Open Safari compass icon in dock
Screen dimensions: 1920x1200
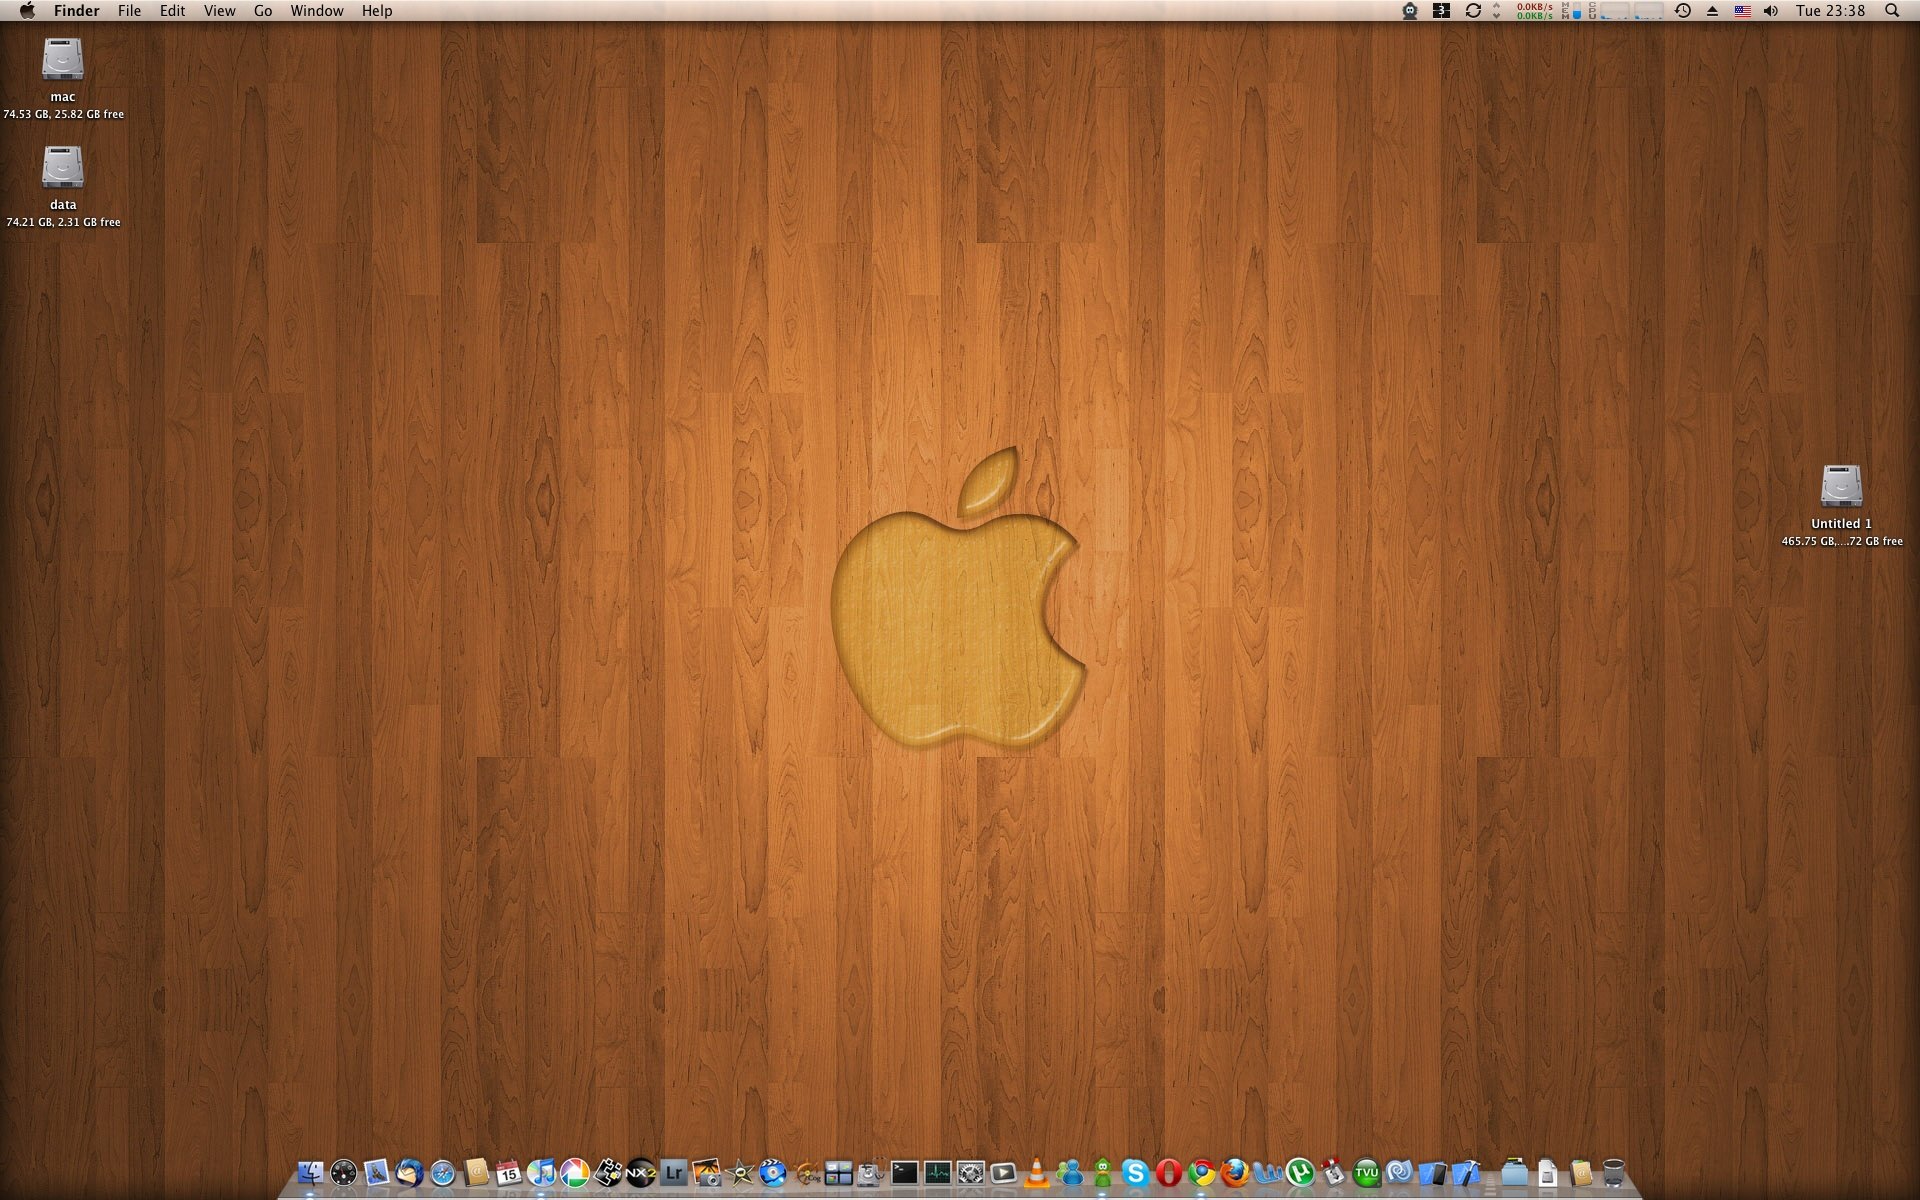(x=442, y=1172)
